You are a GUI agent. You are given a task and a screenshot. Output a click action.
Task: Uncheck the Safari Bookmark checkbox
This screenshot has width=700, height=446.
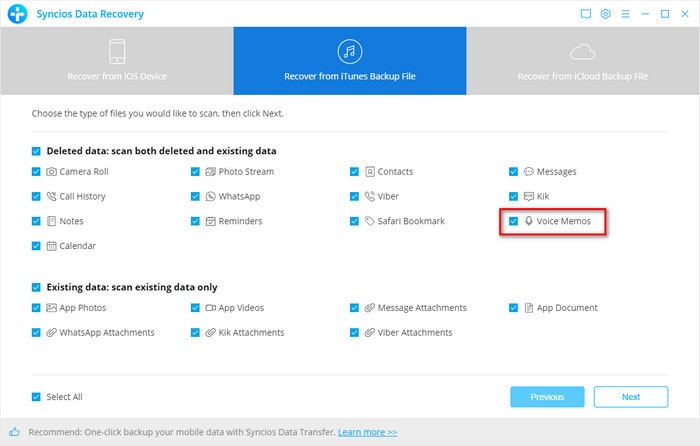pyautogui.click(x=354, y=221)
